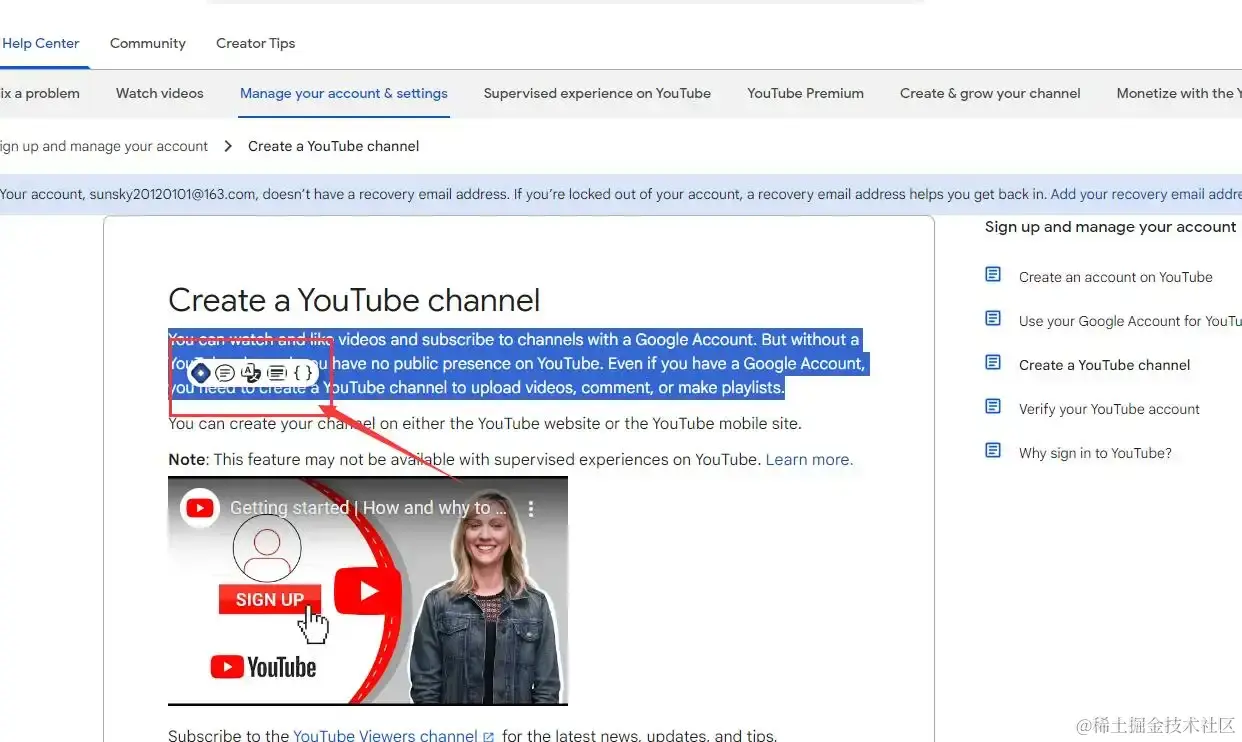Open Why sign in to YouTube article
The image size is (1242, 742).
[x=1095, y=453]
